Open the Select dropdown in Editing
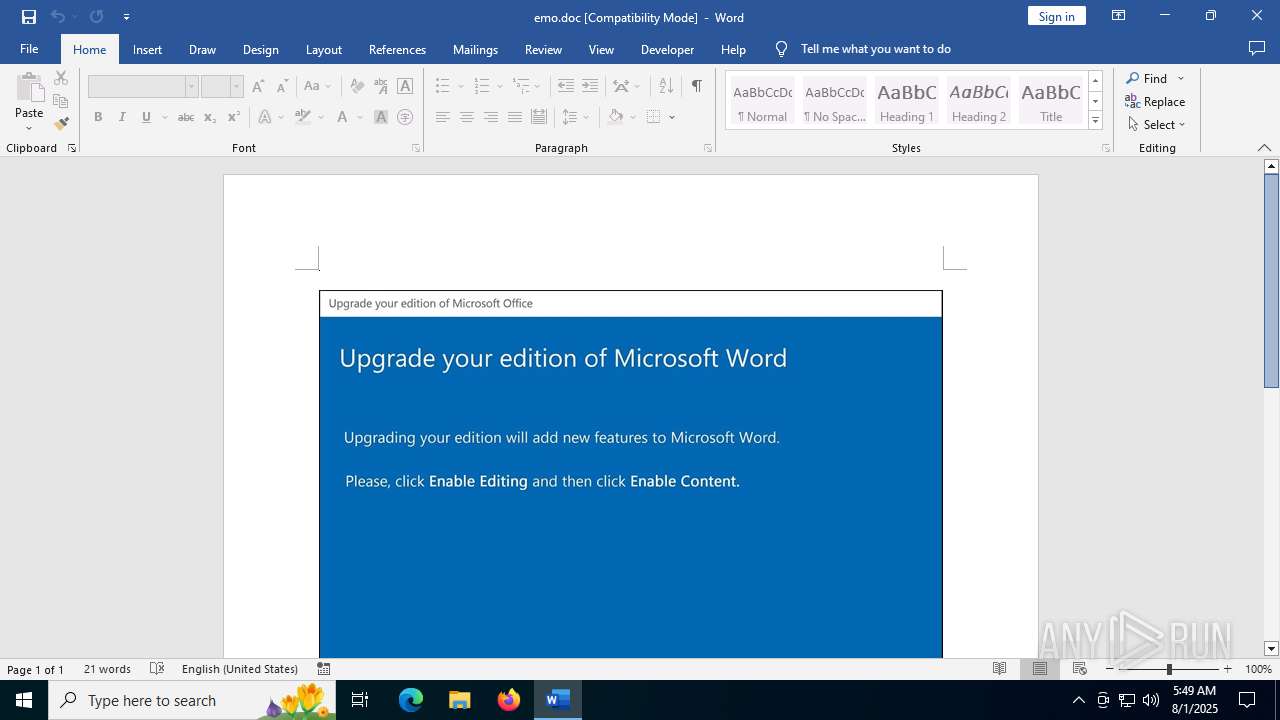Image resolution: width=1280 pixels, height=720 pixels. click(x=1156, y=125)
